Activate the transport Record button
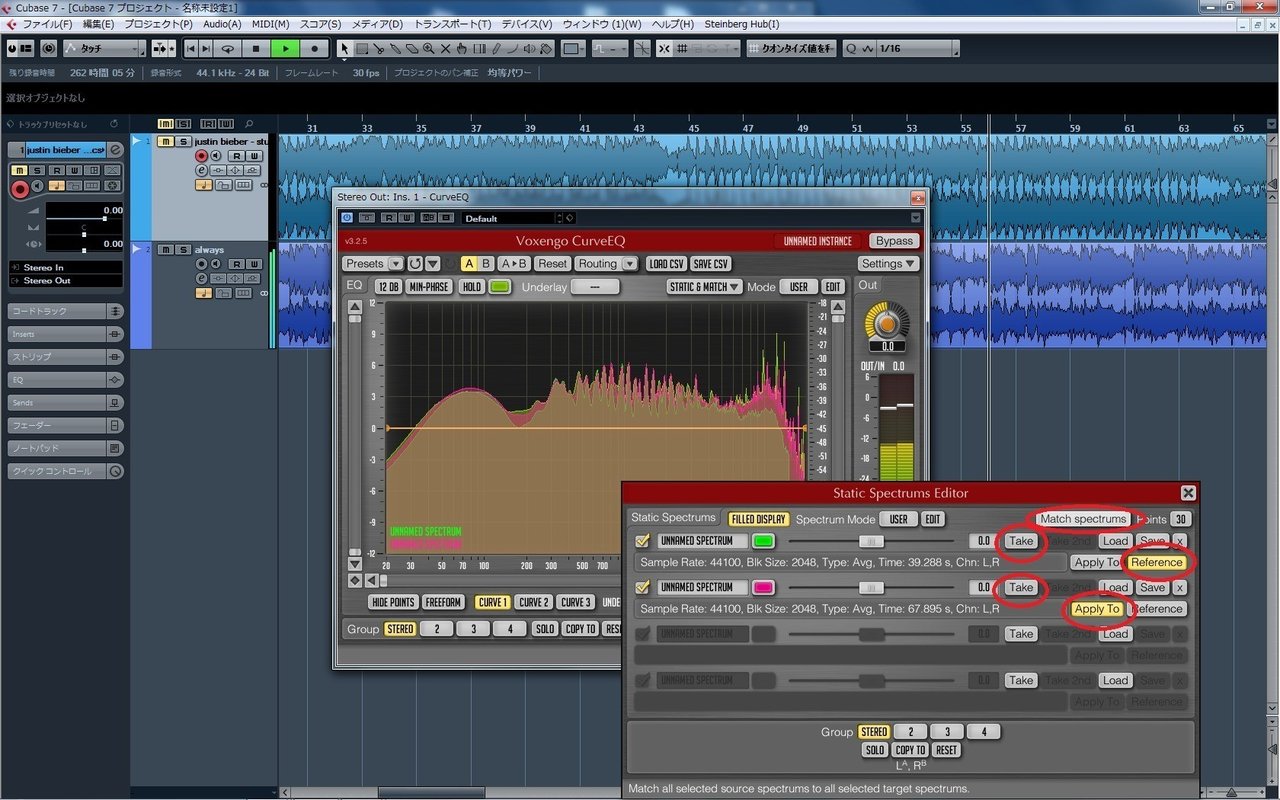Screen dimensions: 1280x800 point(314,48)
